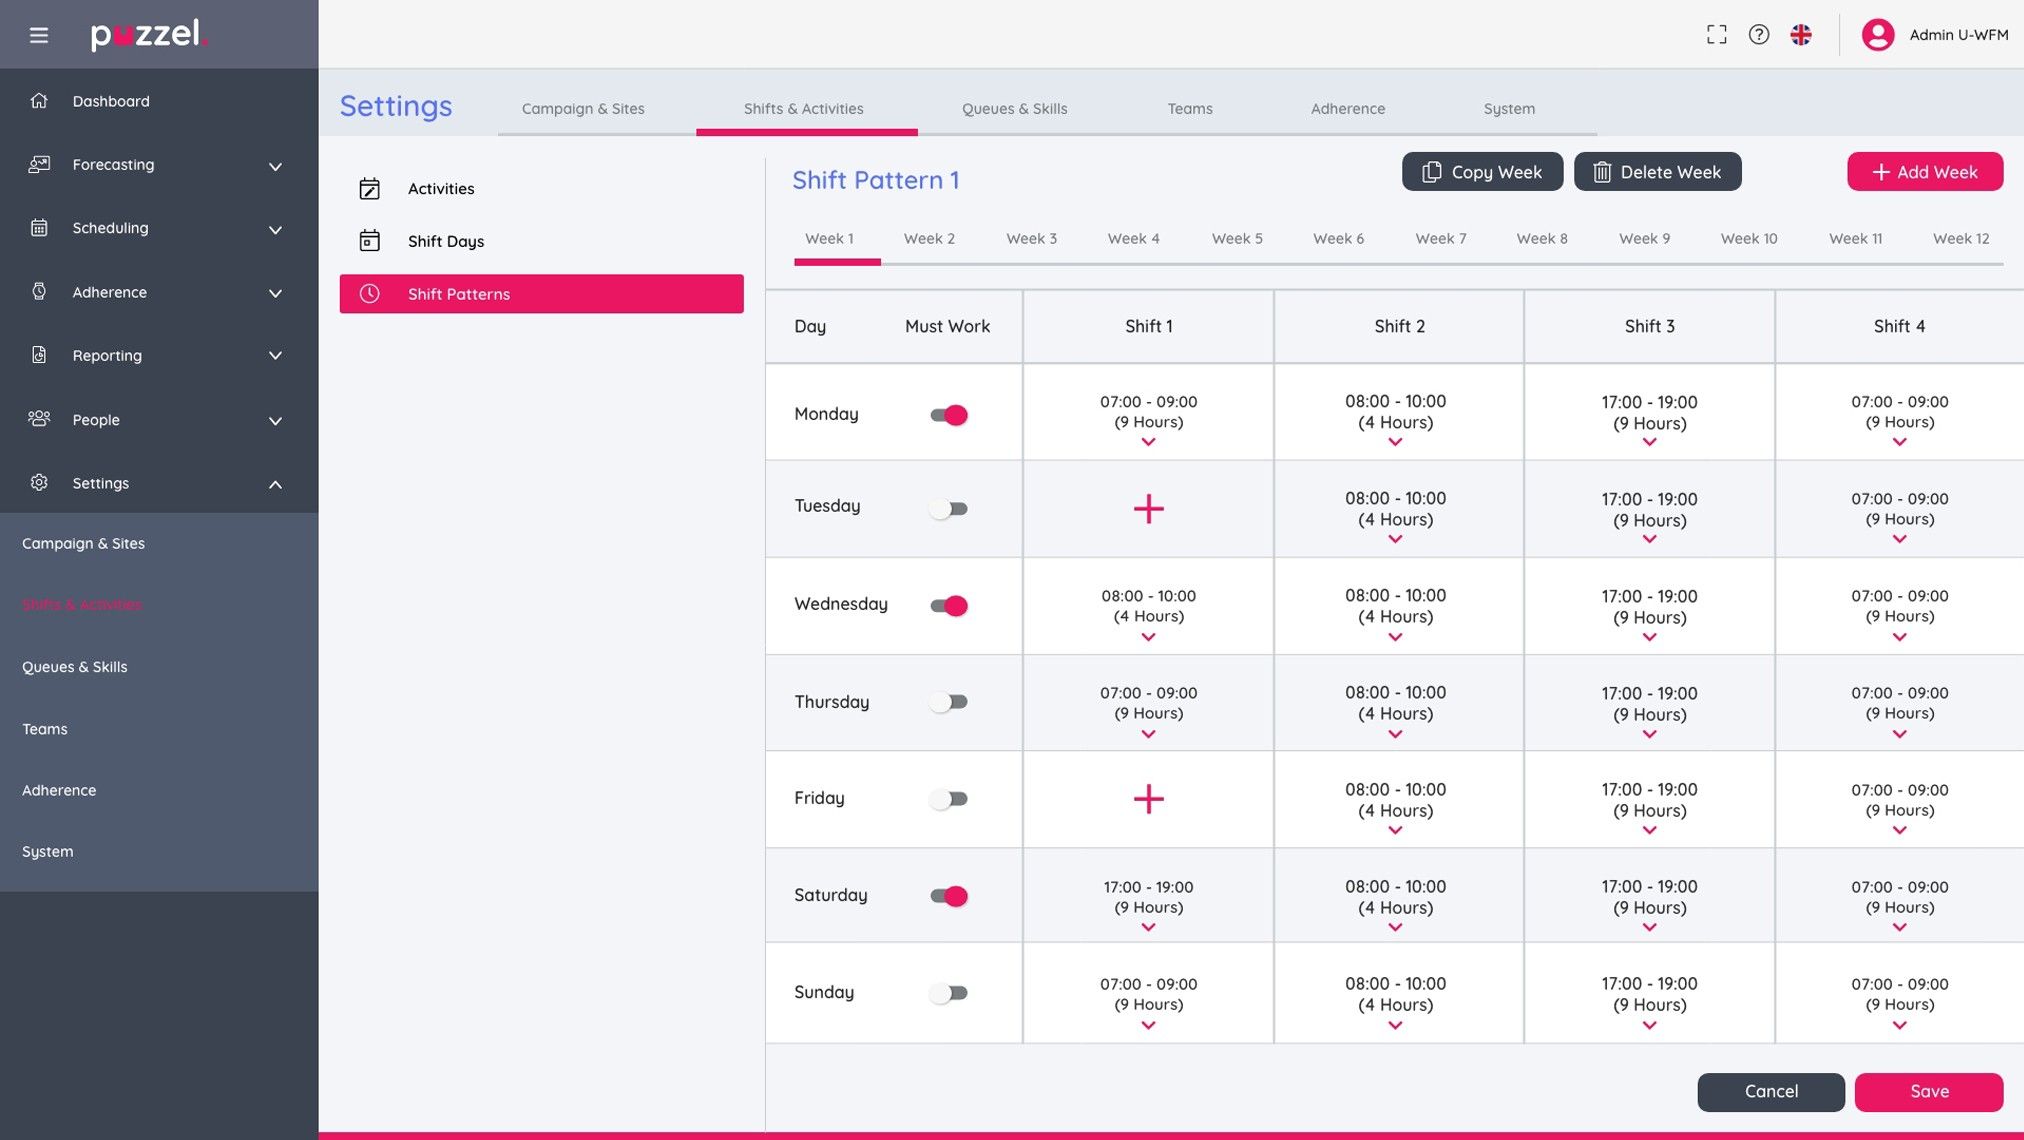
Task: Disable Must Work for Monday
Action: [949, 415]
